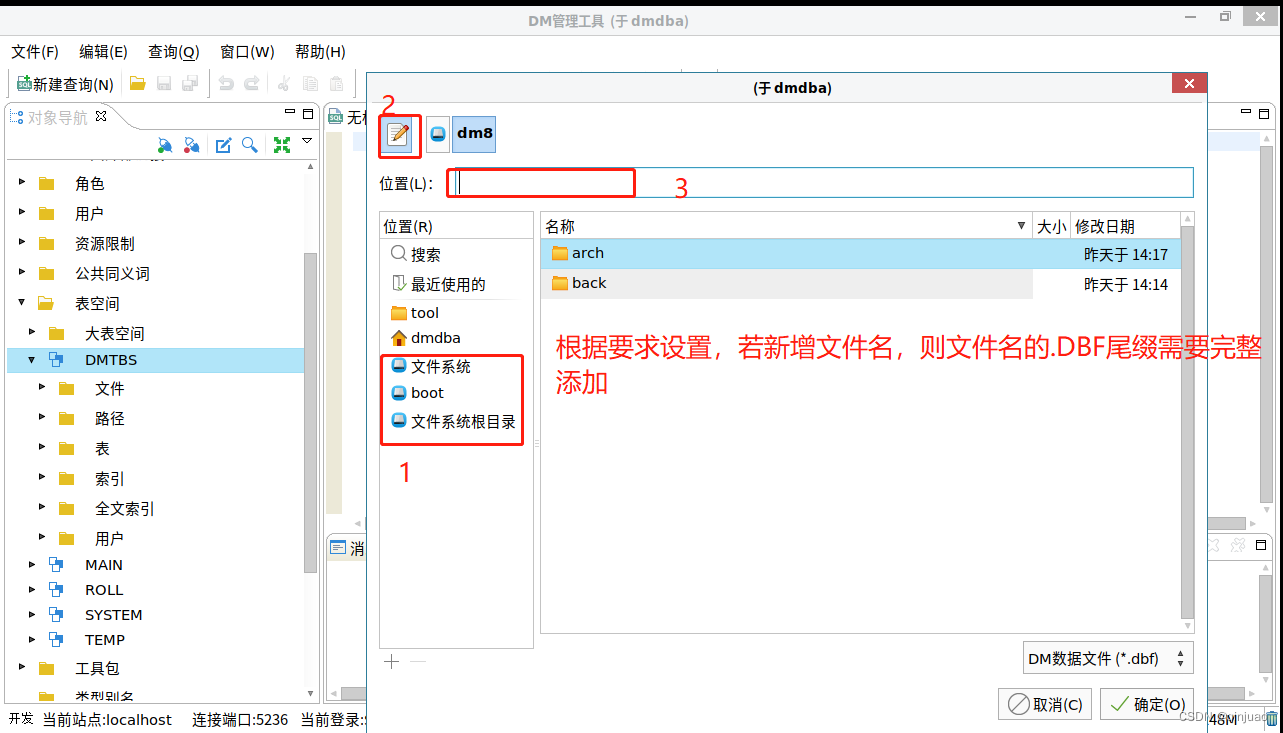Open the 帮助(H) menu
Image resolution: width=1283 pixels, height=733 pixels.
pyautogui.click(x=320, y=52)
